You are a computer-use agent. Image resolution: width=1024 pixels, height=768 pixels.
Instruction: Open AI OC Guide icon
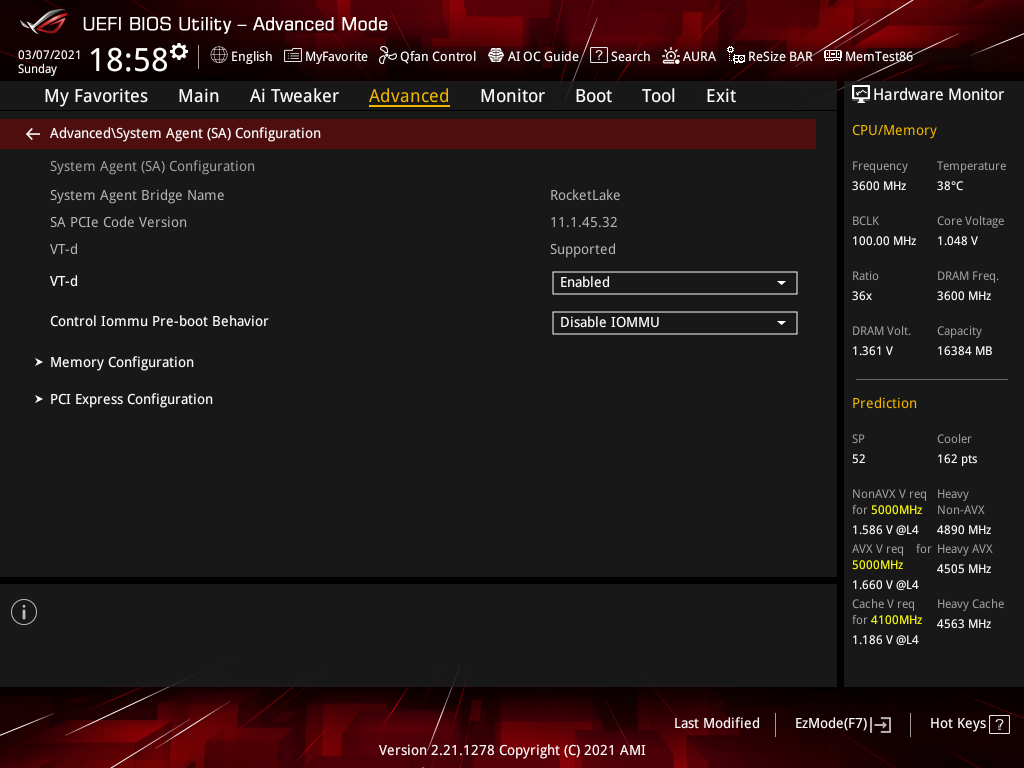(x=496, y=56)
